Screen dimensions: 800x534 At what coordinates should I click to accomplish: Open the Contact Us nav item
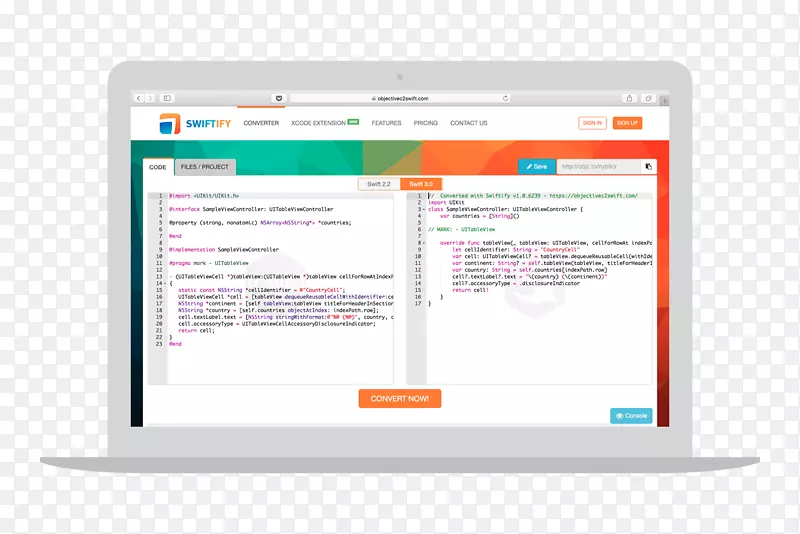point(468,123)
